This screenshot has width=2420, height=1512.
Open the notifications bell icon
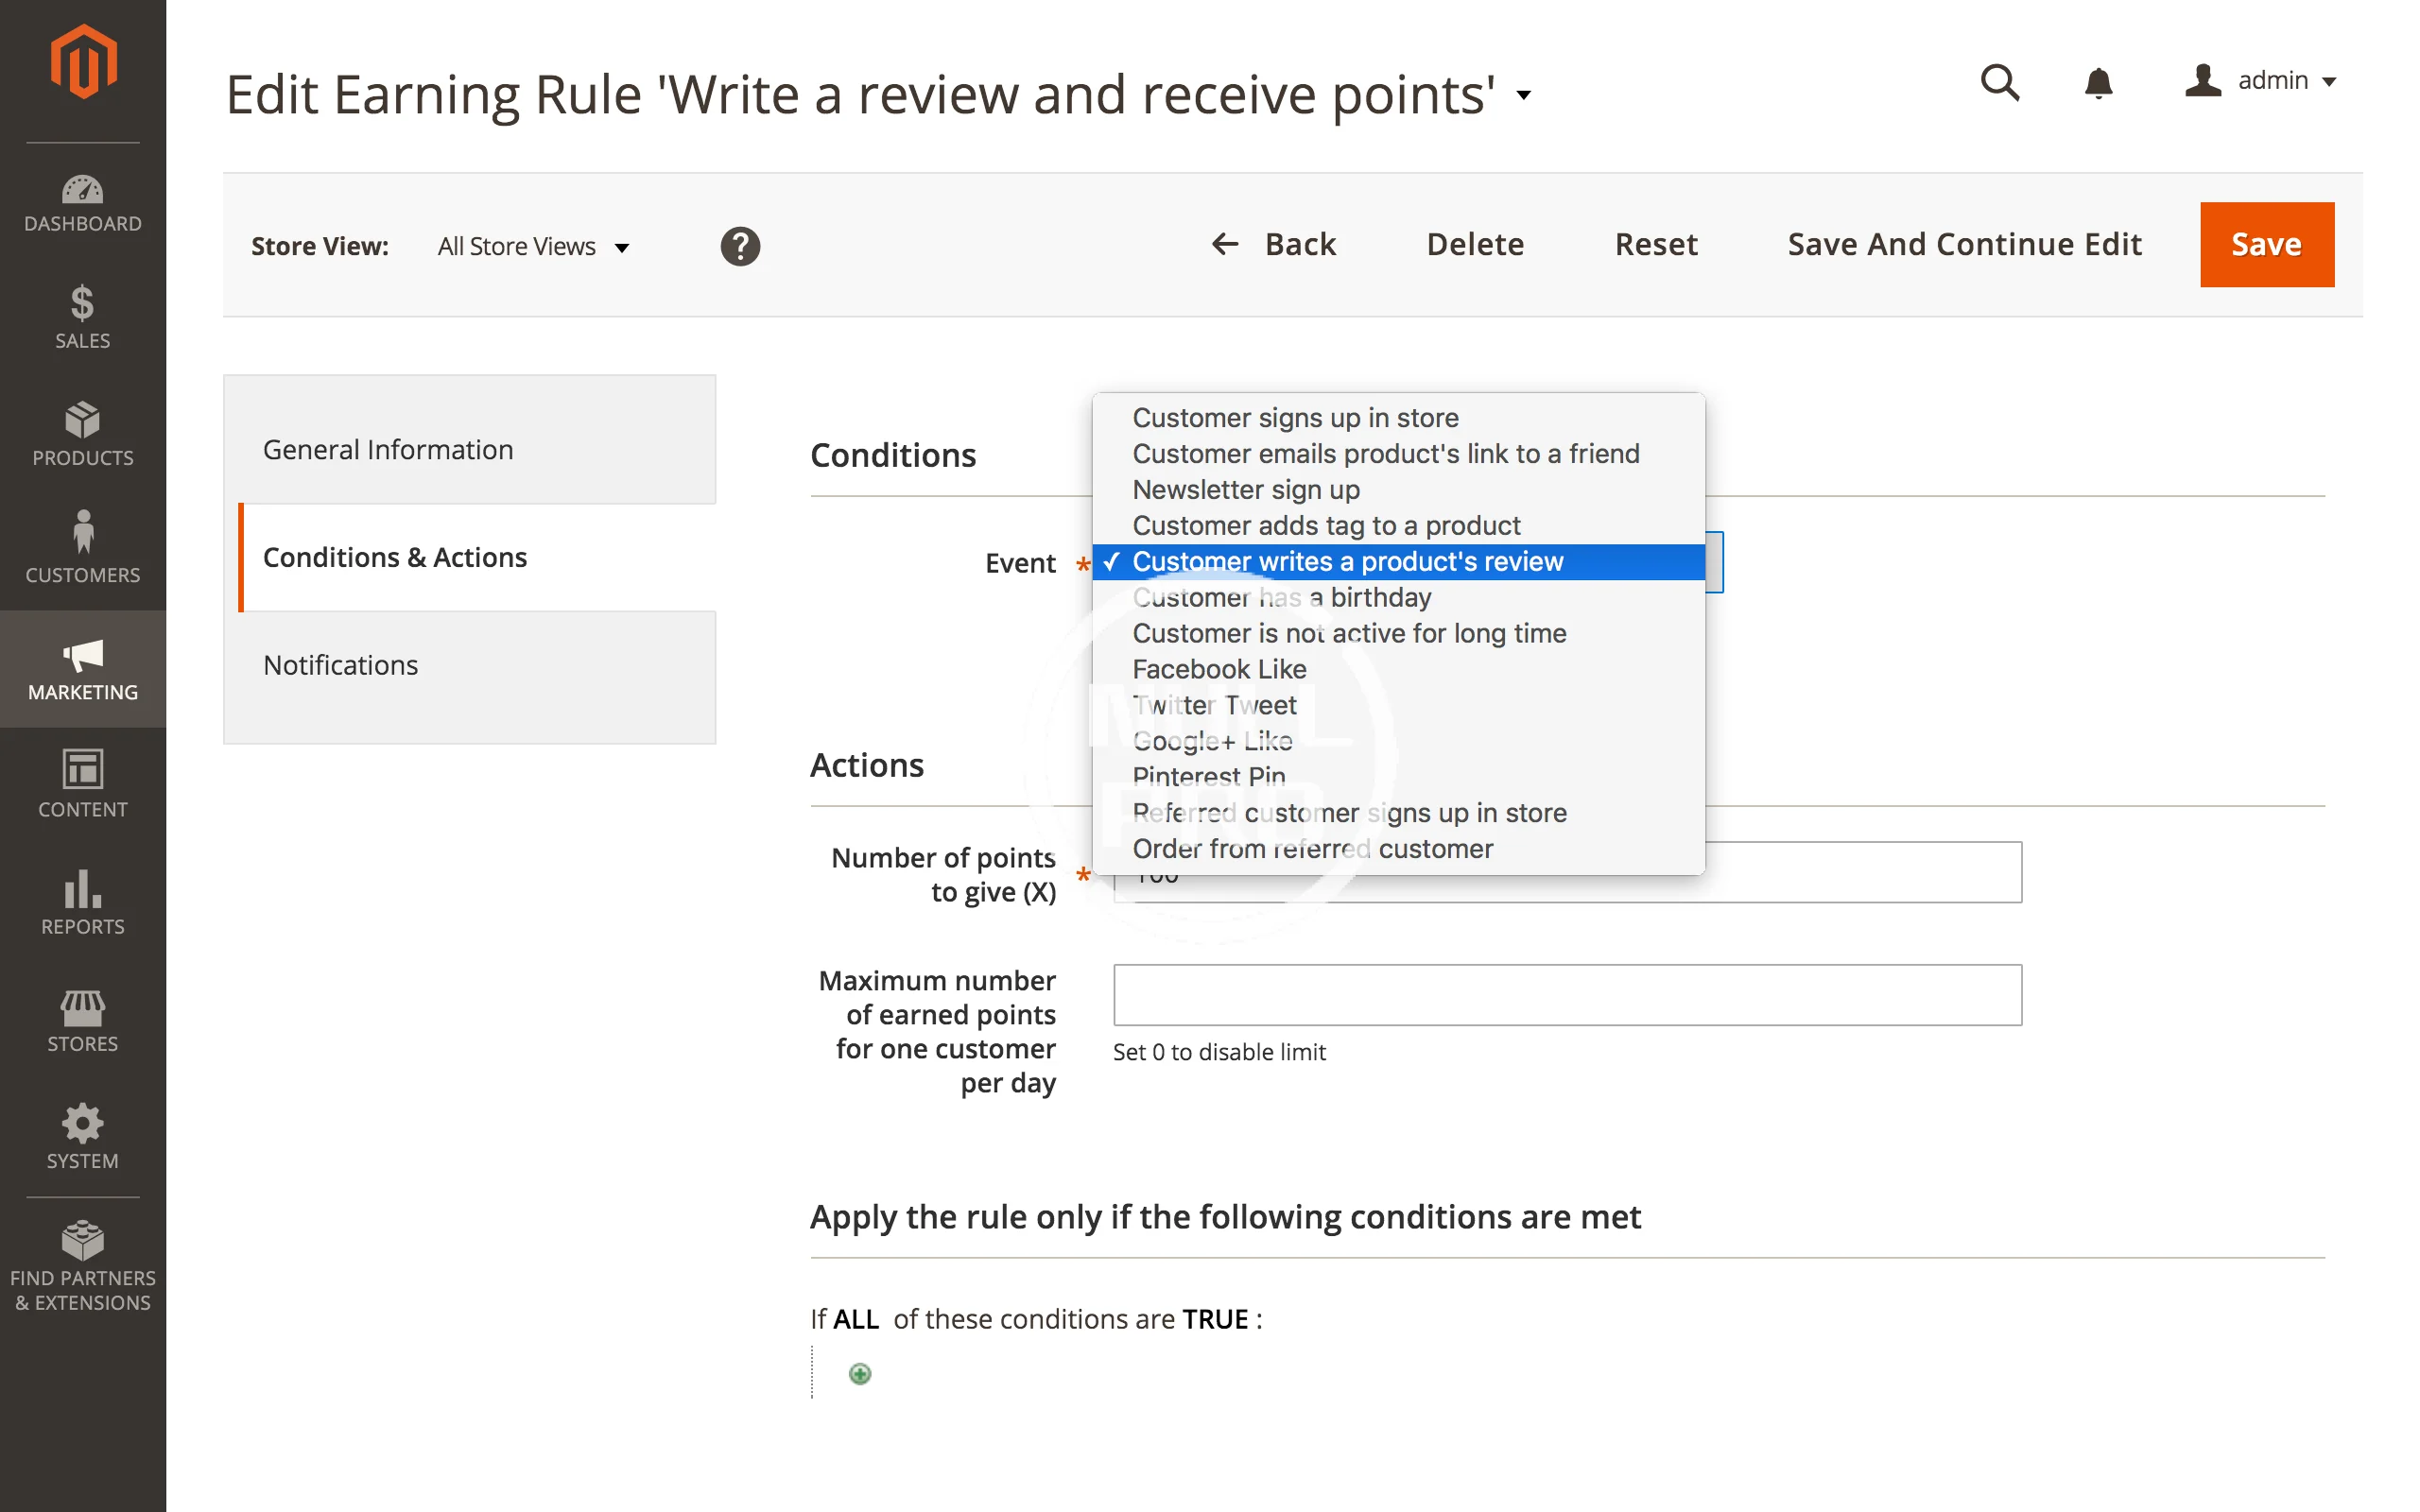point(2098,82)
